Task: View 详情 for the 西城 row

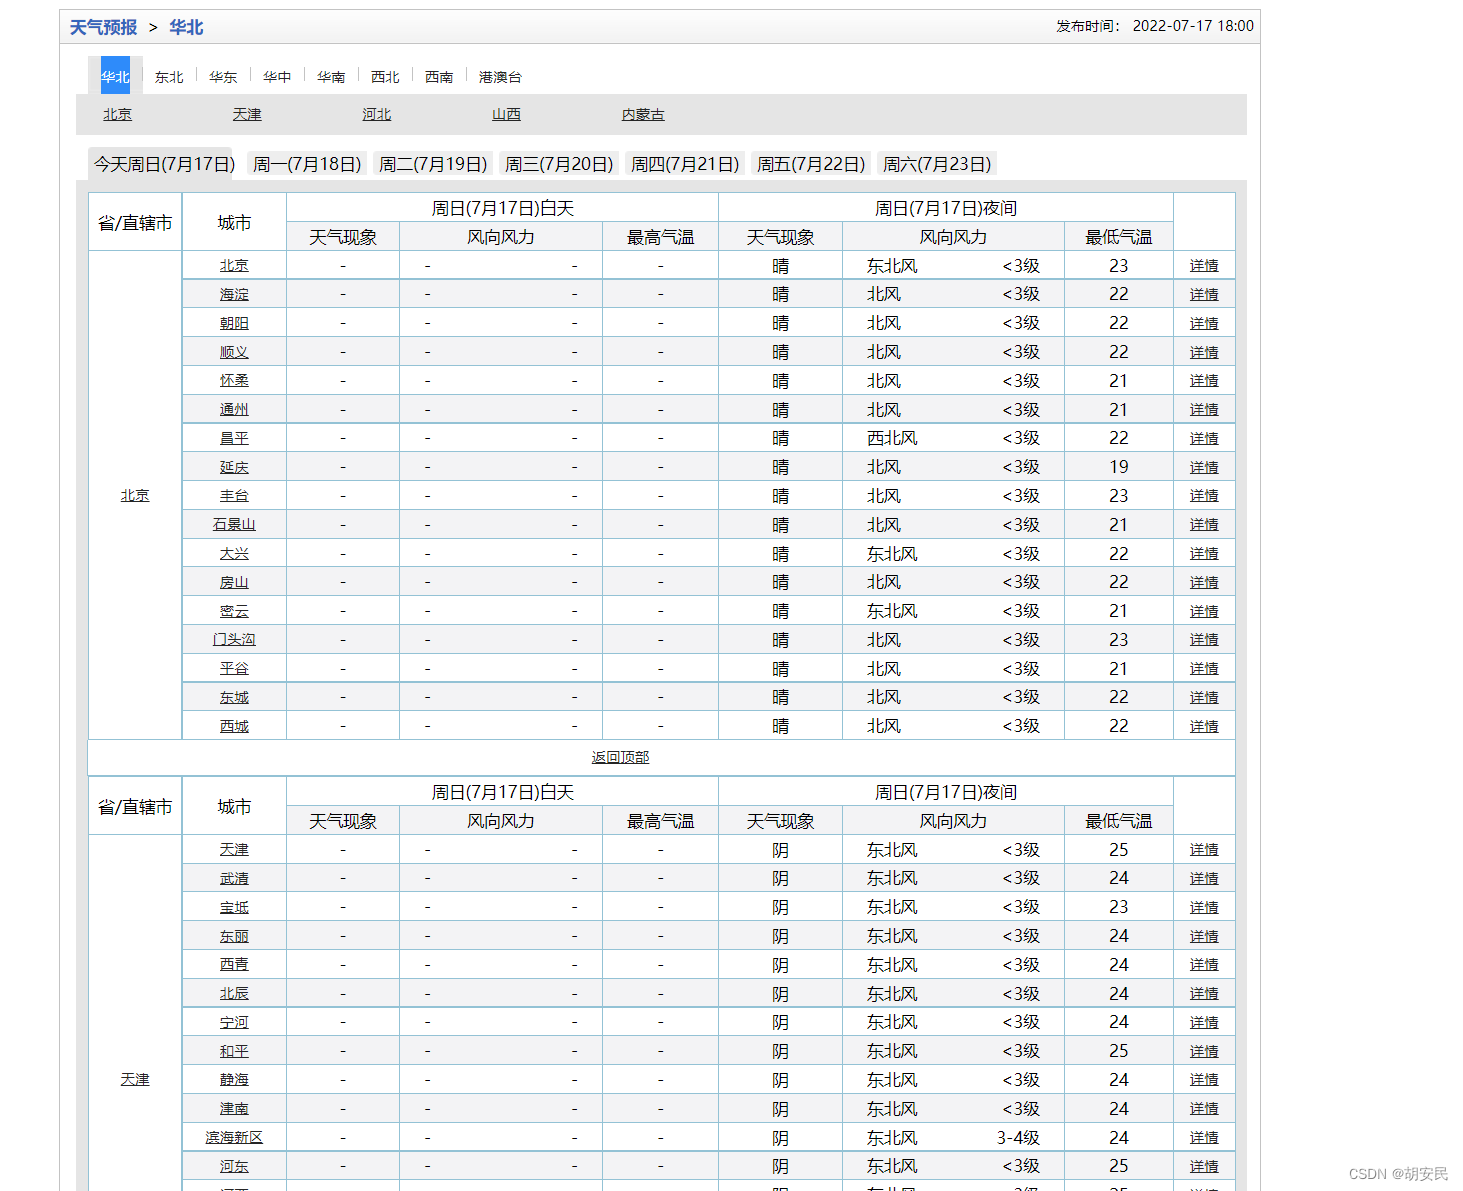Action: (1204, 727)
